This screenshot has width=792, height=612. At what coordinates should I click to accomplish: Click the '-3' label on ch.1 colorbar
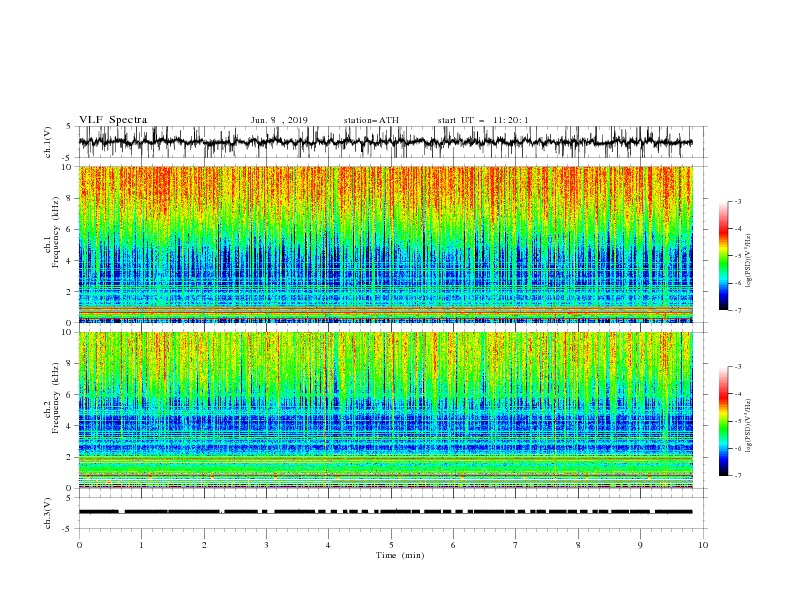click(x=737, y=201)
